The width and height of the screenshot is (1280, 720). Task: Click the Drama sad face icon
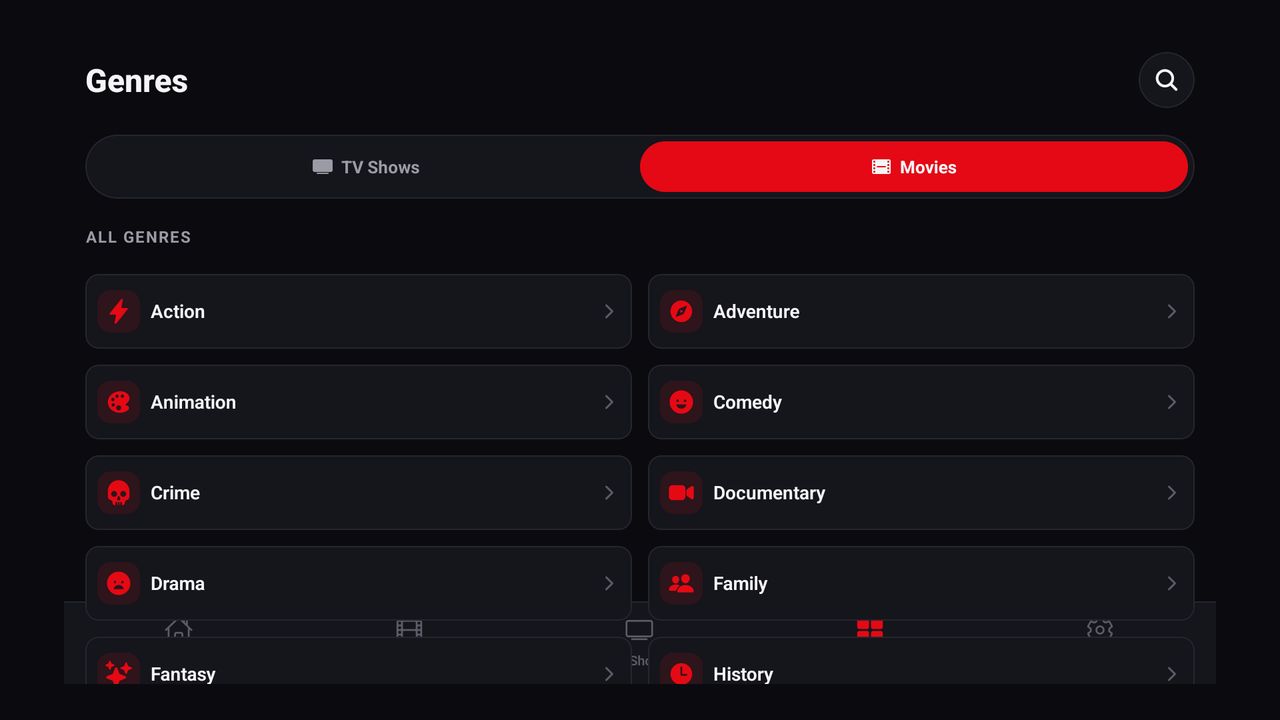pos(119,583)
